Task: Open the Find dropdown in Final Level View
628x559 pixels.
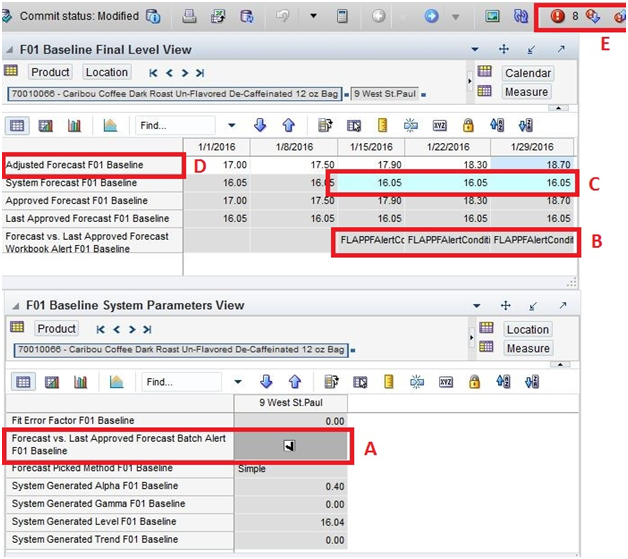Action: pos(231,125)
